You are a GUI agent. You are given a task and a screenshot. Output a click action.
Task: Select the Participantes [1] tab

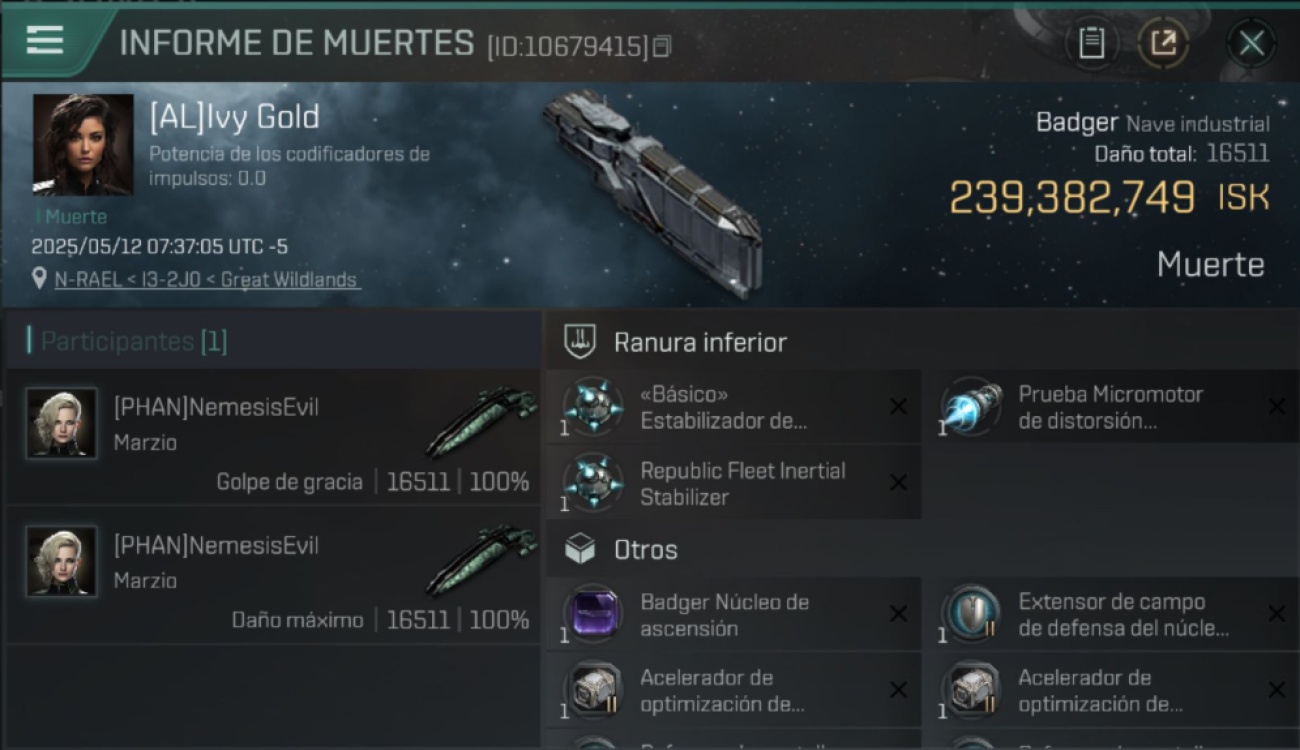(x=134, y=341)
